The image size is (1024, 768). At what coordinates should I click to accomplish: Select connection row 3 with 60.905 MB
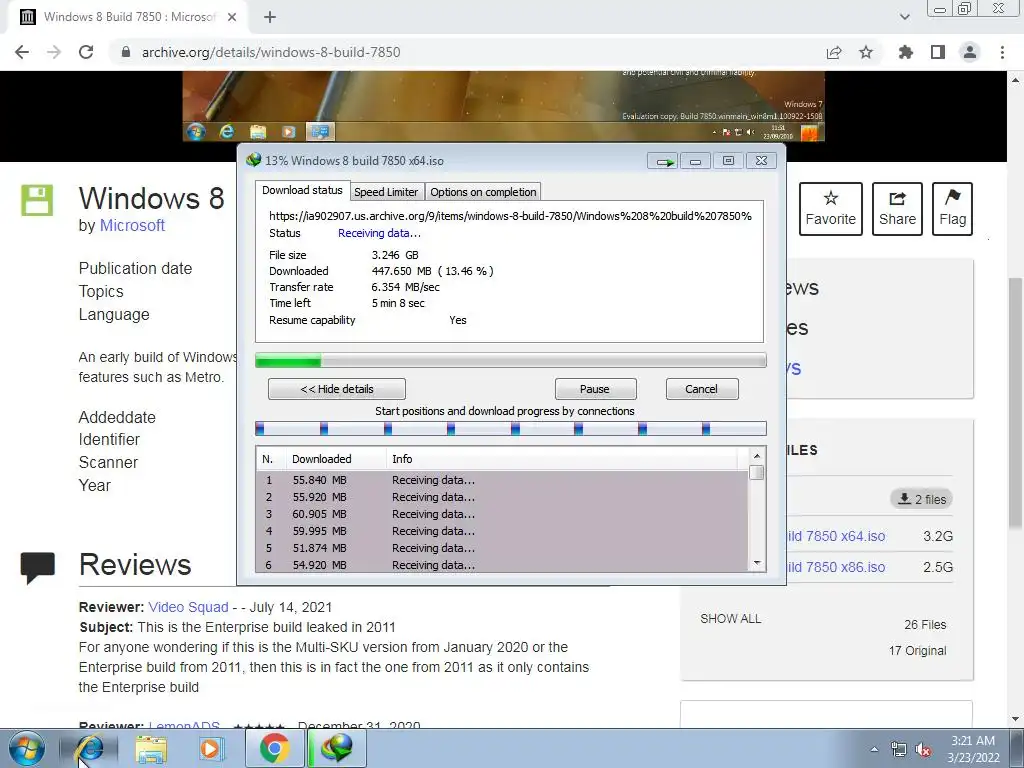(502, 514)
